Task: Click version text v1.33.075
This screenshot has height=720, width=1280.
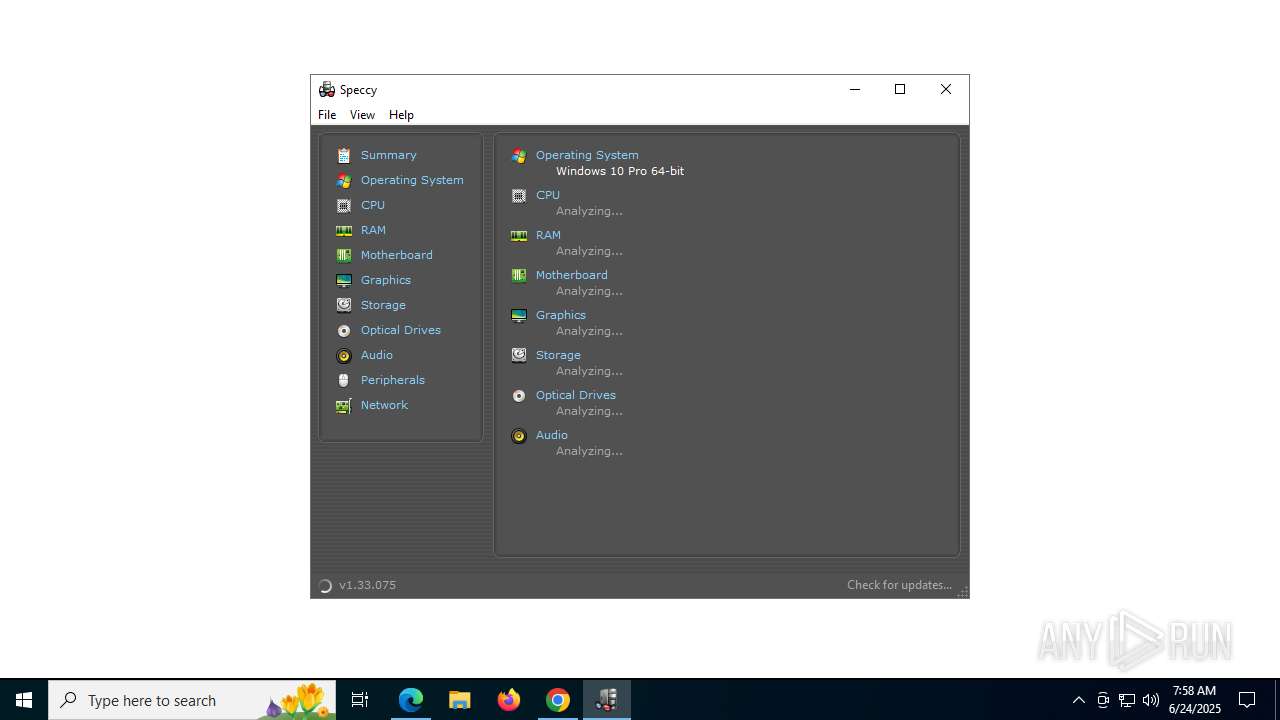Action: 367,585
